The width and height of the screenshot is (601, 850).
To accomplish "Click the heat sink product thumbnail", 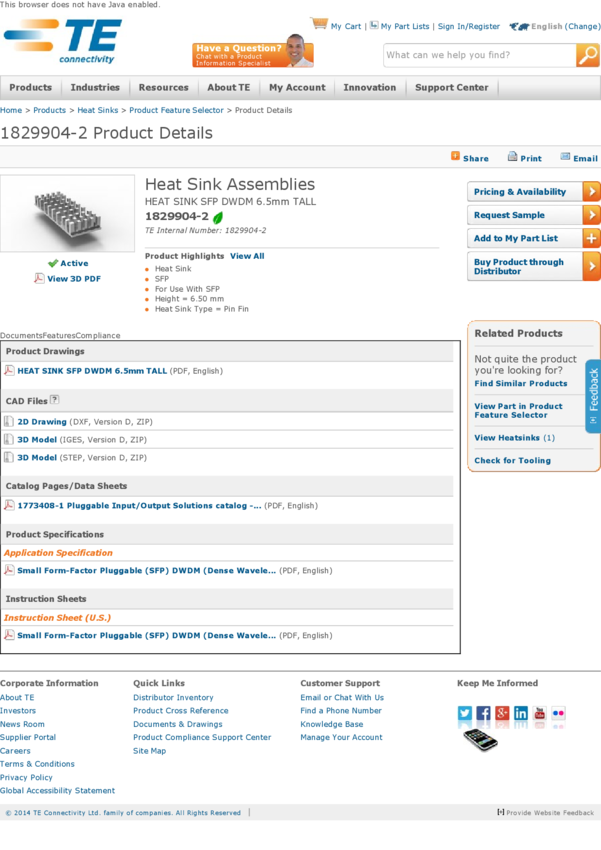I will [67, 213].
